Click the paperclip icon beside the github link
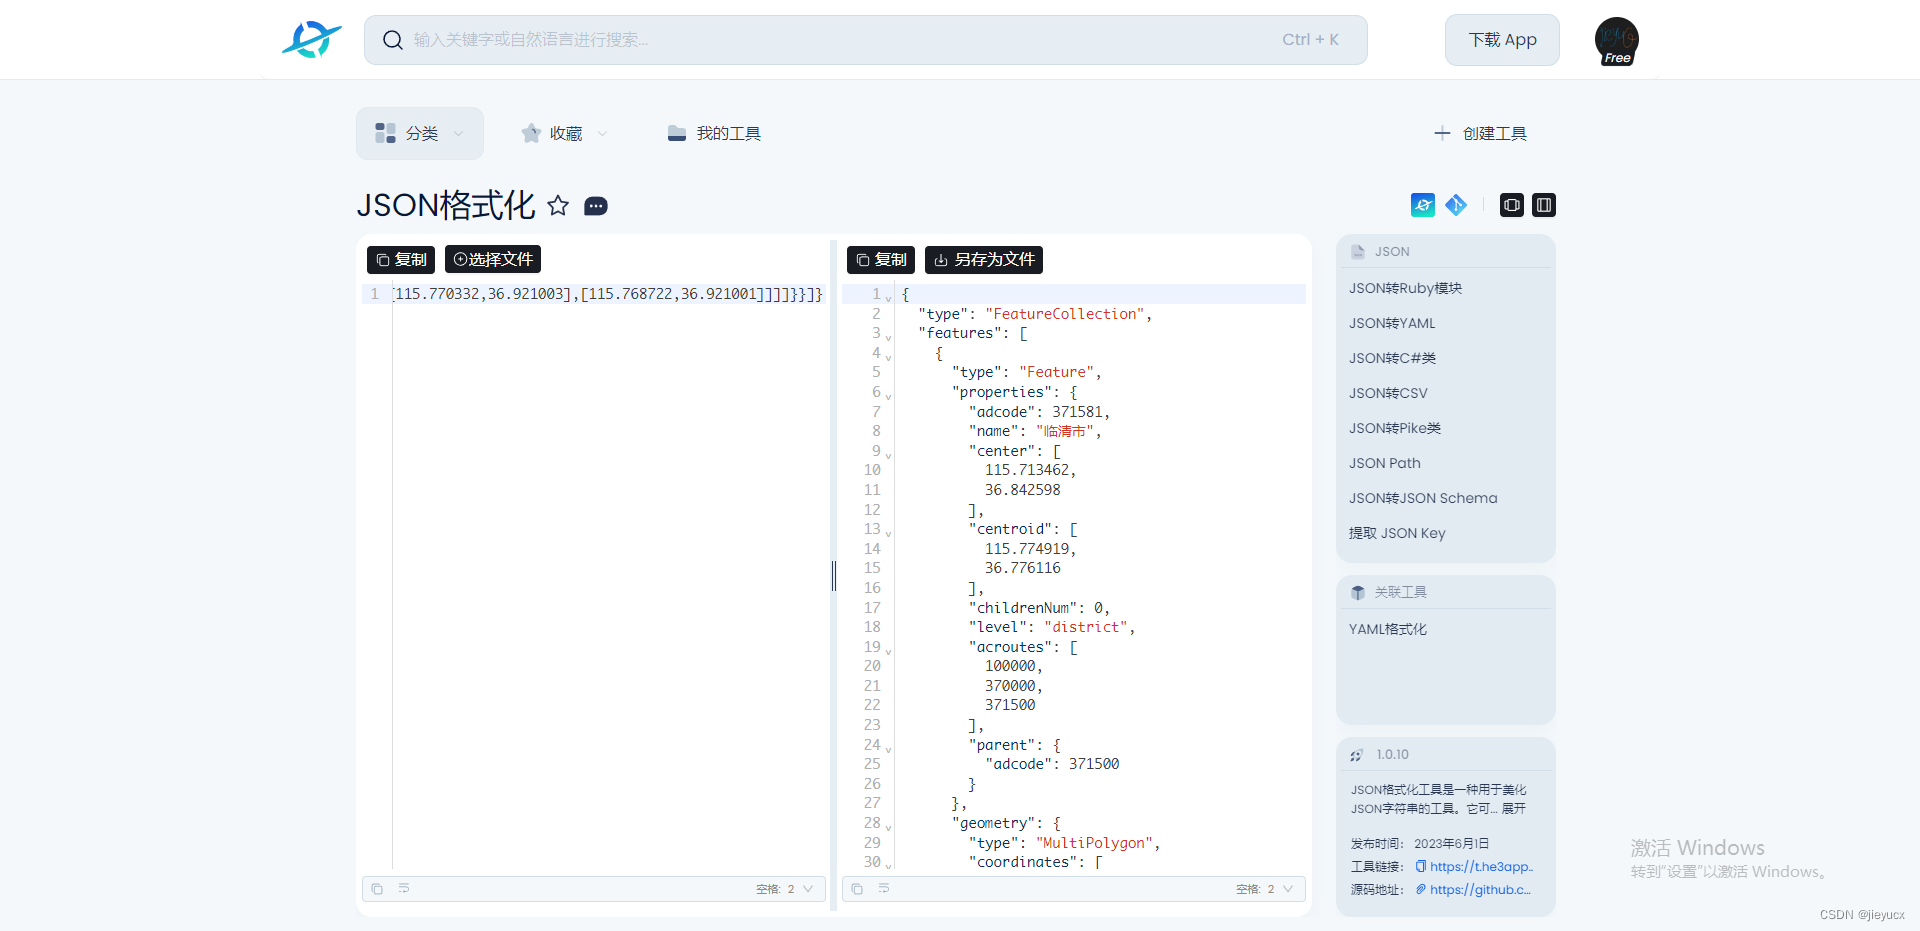The height and width of the screenshot is (931, 1920). pos(1421,889)
